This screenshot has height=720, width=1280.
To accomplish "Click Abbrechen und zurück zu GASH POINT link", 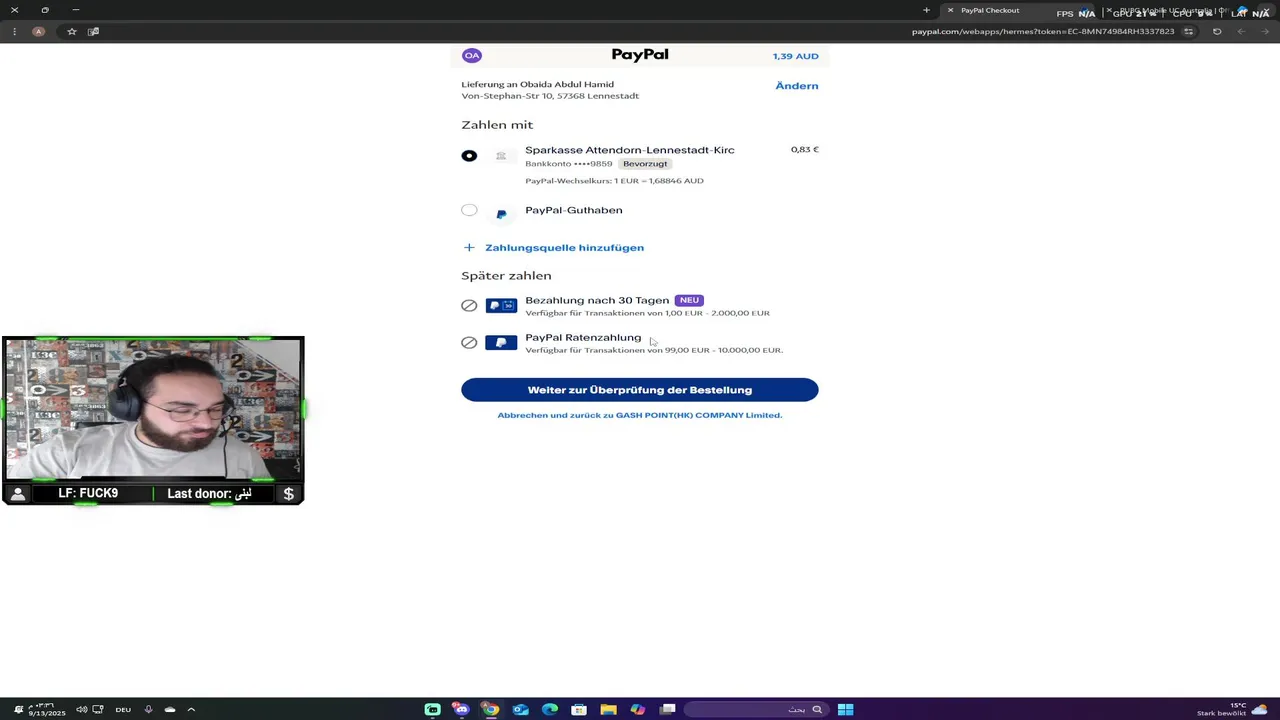I will click(x=640, y=415).
